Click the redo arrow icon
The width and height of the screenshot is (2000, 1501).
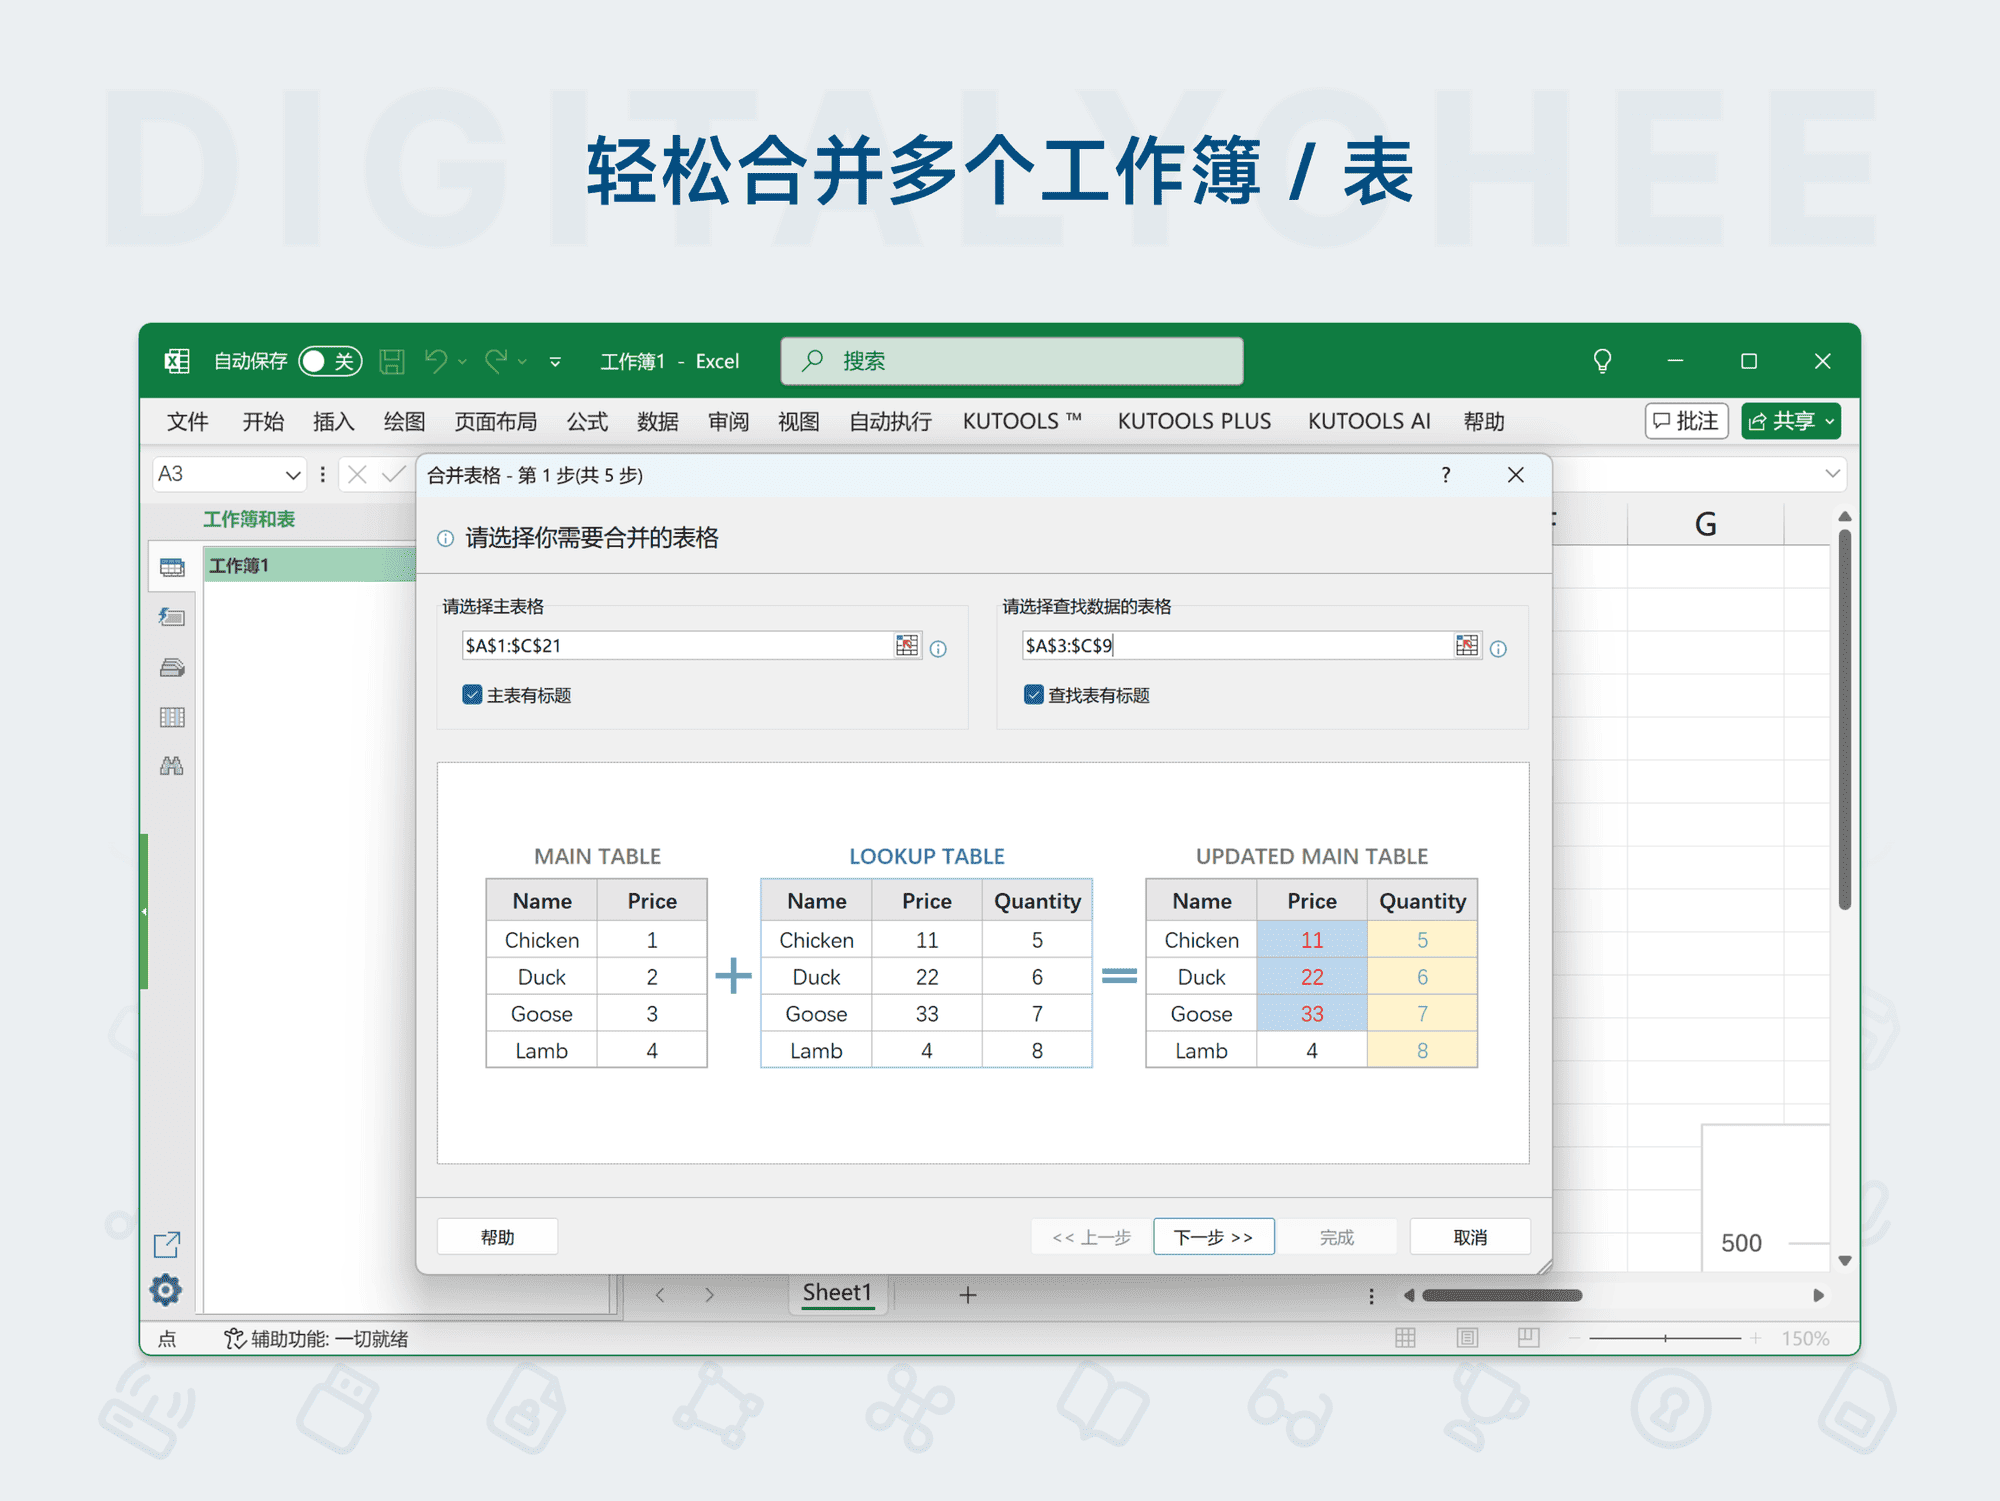coord(496,361)
